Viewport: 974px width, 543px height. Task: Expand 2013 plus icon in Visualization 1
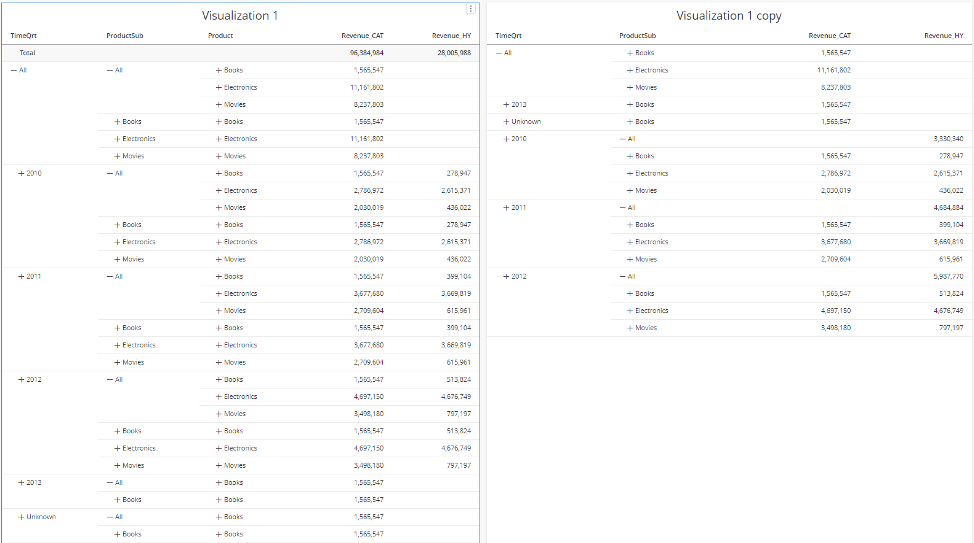click(x=22, y=483)
